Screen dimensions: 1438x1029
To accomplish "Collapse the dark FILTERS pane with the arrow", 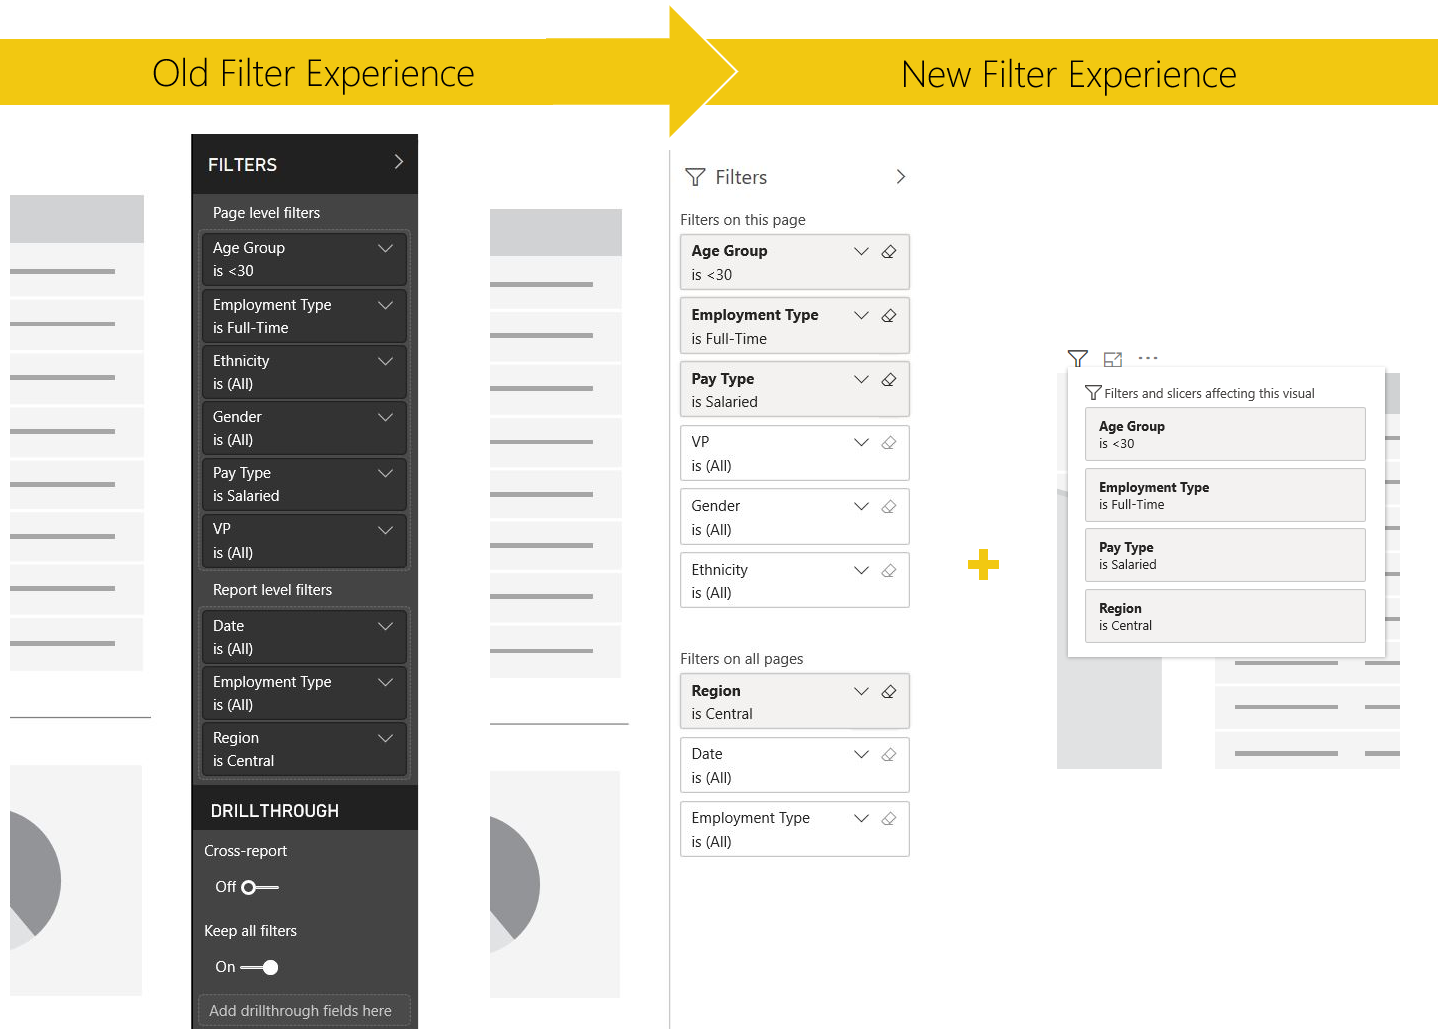I will click(x=398, y=162).
